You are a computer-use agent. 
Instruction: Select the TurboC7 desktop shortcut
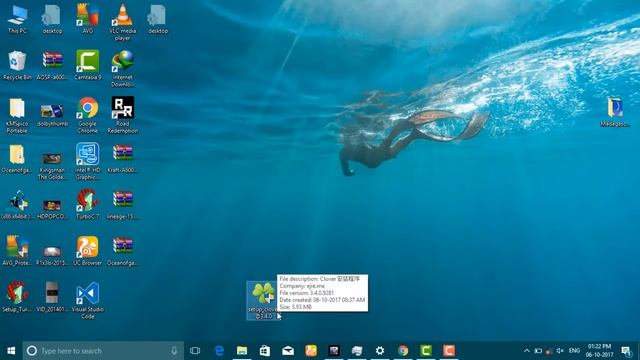tap(87, 205)
